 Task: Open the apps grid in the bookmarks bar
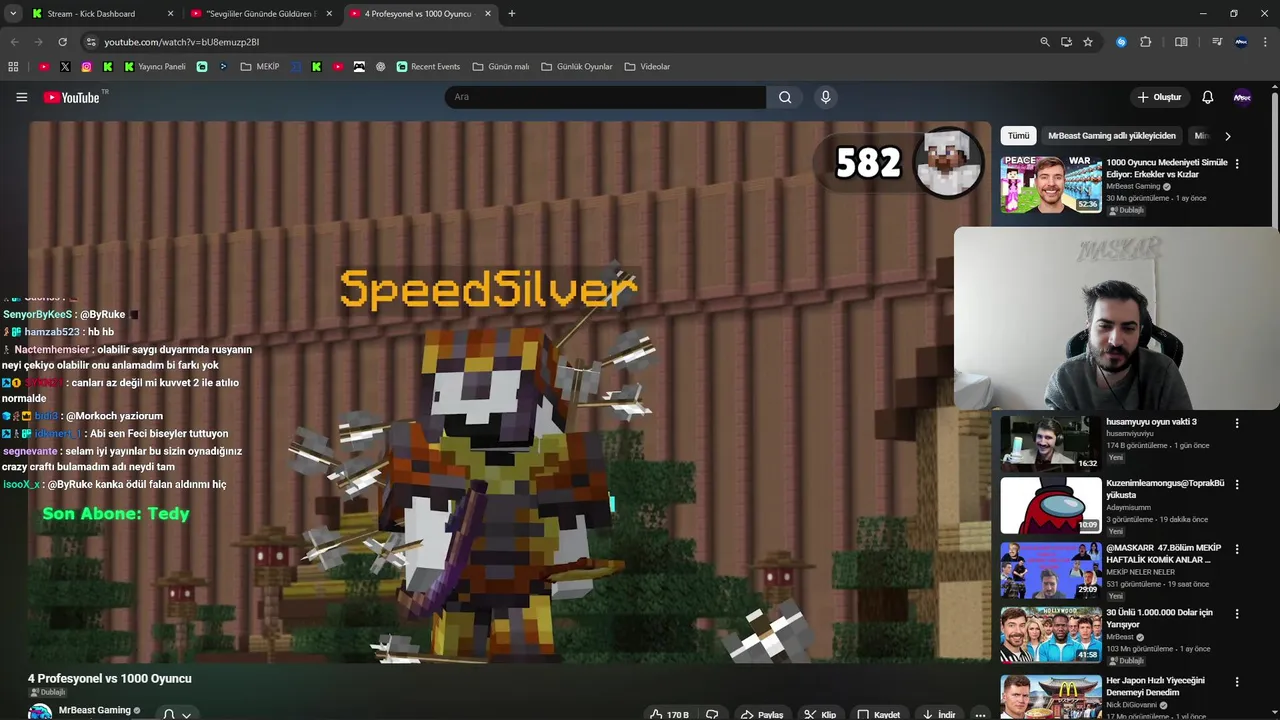tap(13, 66)
